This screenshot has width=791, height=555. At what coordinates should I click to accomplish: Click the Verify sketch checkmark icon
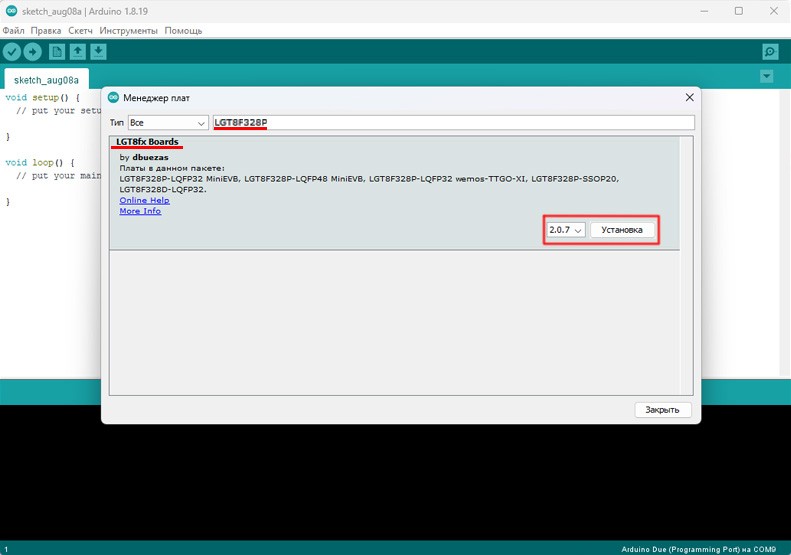(12, 52)
